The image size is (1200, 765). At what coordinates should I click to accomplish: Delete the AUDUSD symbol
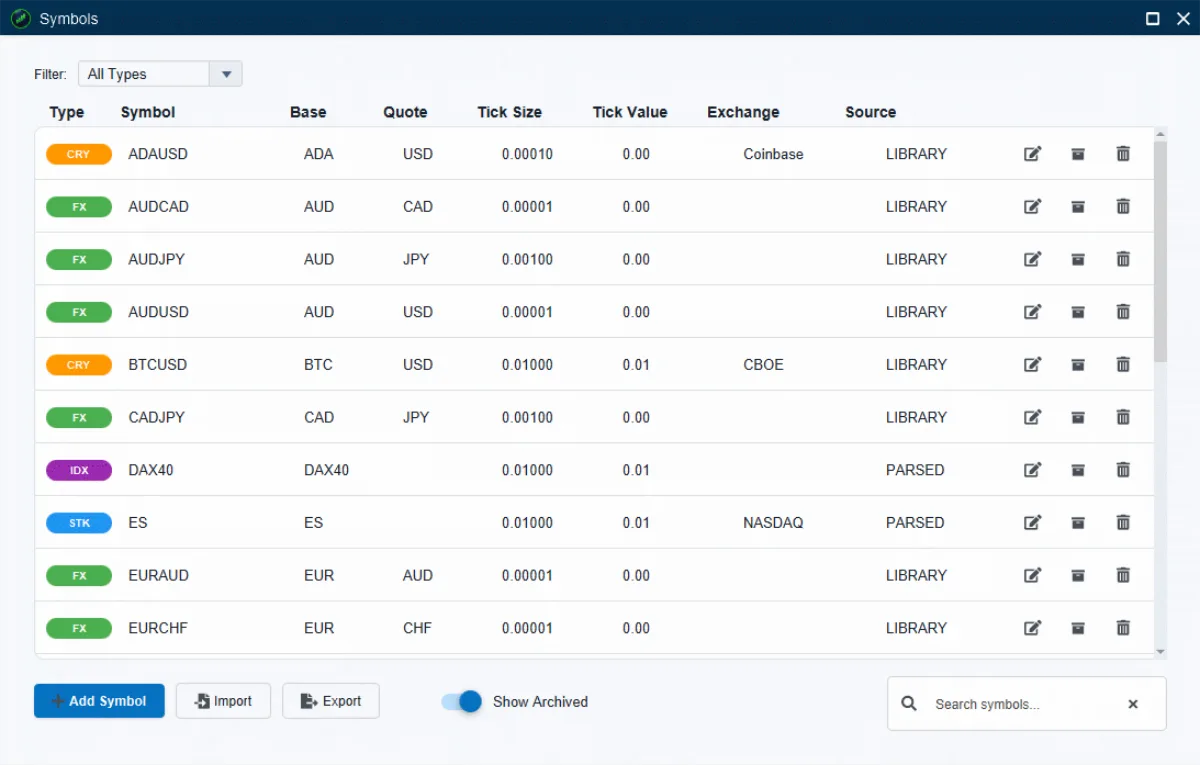[x=1123, y=312]
